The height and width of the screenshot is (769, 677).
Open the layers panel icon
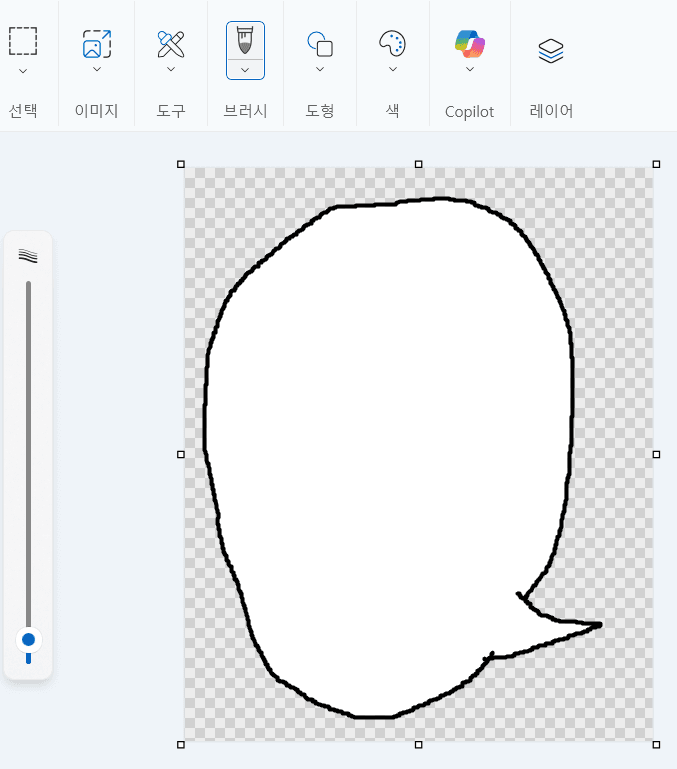pyautogui.click(x=551, y=51)
